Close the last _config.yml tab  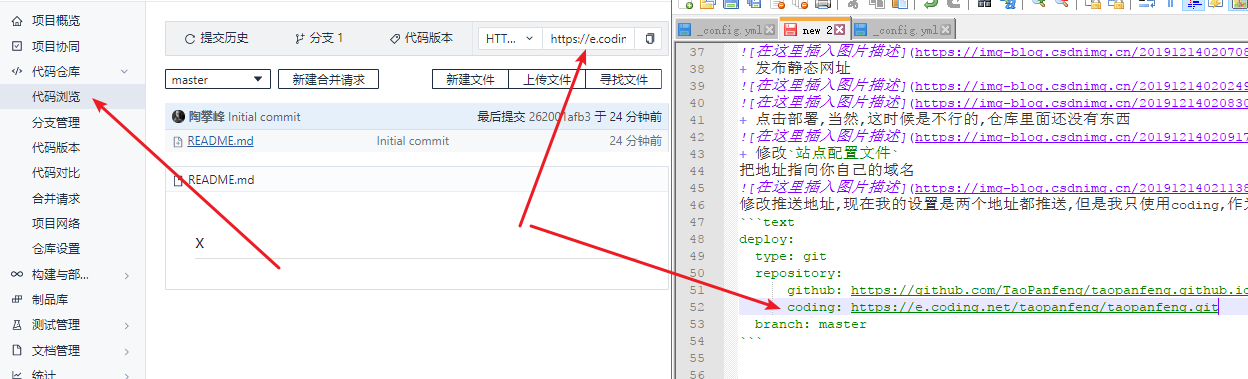pyautogui.click(x=948, y=29)
